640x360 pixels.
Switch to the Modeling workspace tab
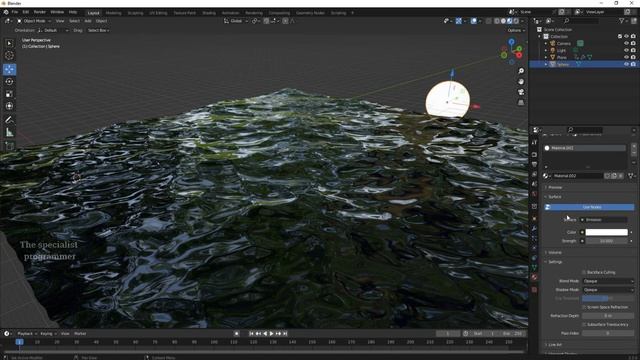click(x=113, y=13)
